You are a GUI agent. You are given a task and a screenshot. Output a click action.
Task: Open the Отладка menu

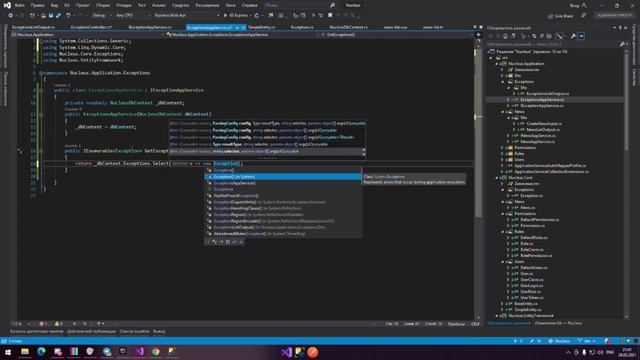tap(123, 5)
